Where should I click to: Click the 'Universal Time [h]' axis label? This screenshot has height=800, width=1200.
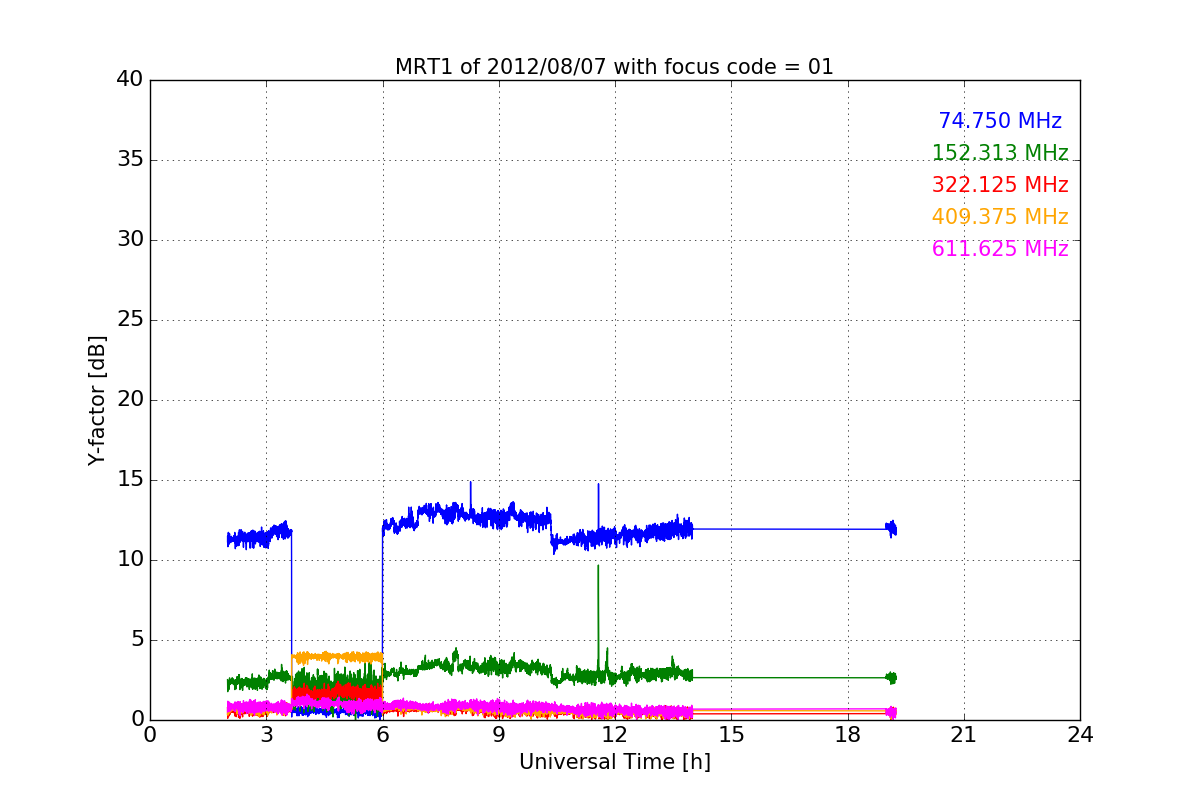(614, 762)
